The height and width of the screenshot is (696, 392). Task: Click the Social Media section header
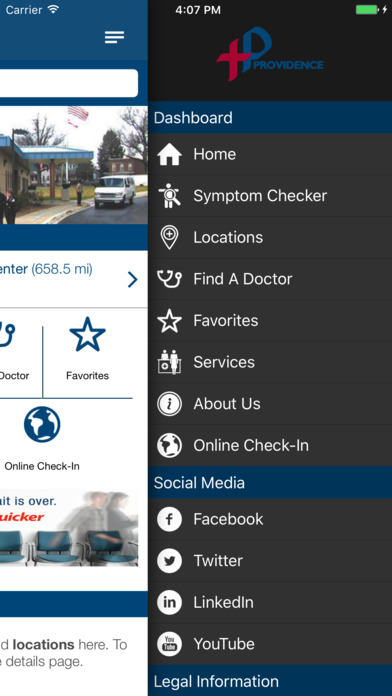(x=270, y=482)
